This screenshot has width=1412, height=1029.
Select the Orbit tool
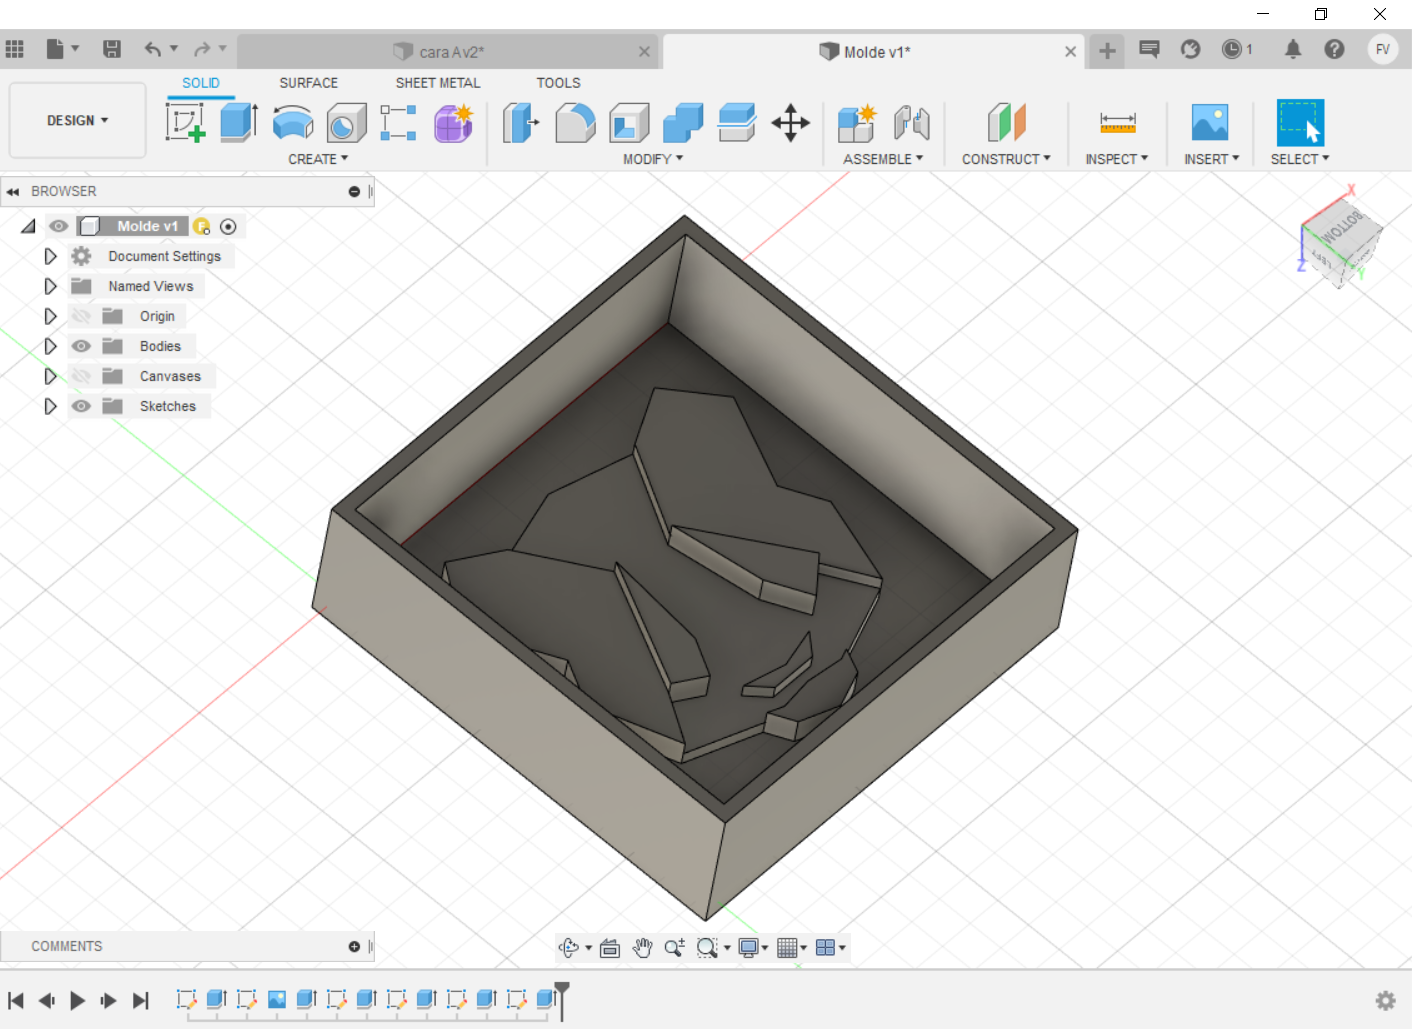(571, 947)
